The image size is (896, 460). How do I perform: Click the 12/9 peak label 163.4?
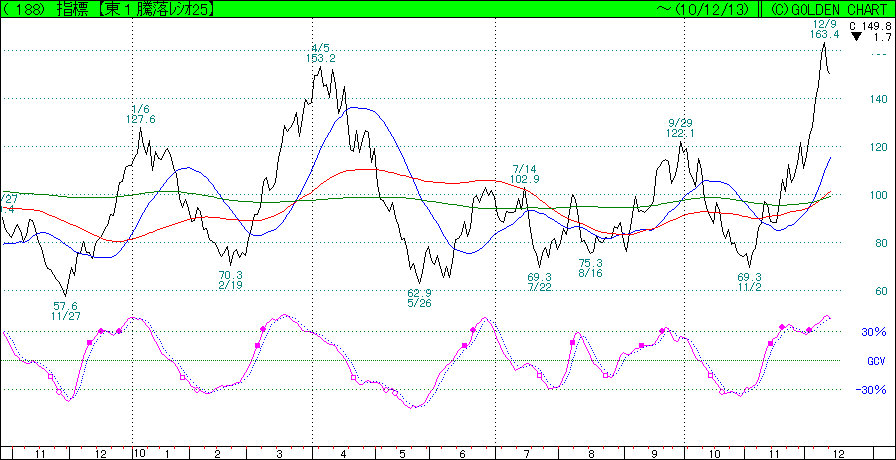(825, 34)
